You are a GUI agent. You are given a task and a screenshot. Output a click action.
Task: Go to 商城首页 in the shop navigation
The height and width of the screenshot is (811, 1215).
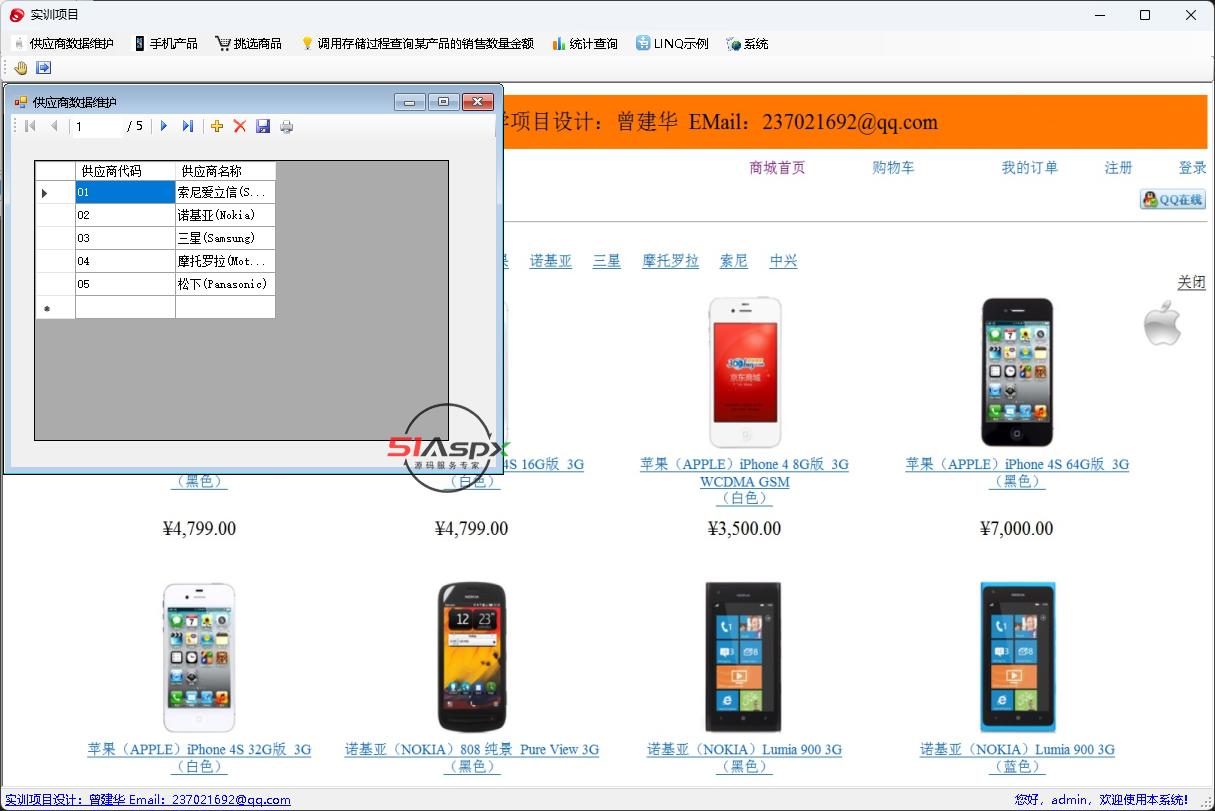pyautogui.click(x=777, y=168)
